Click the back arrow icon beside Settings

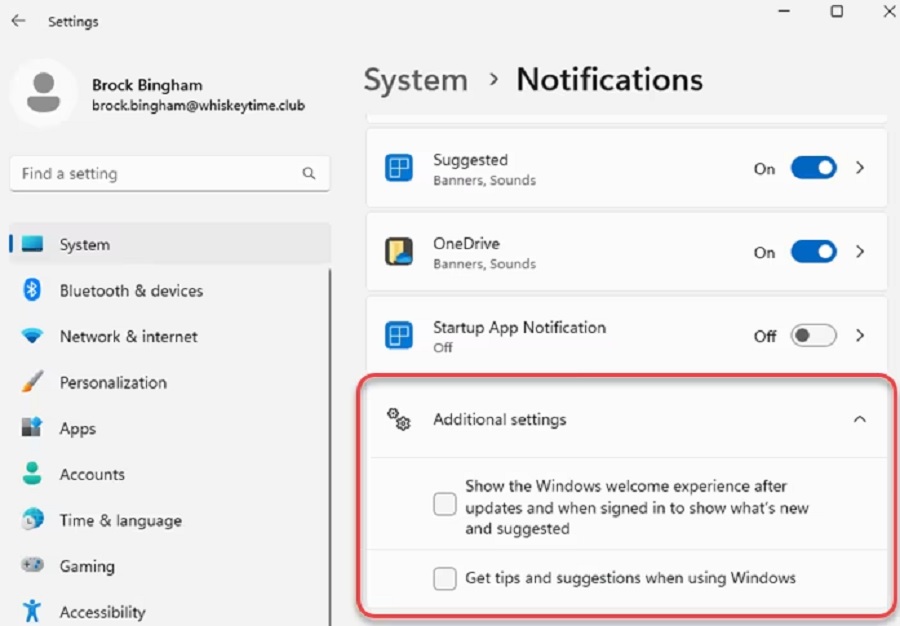(x=18, y=21)
